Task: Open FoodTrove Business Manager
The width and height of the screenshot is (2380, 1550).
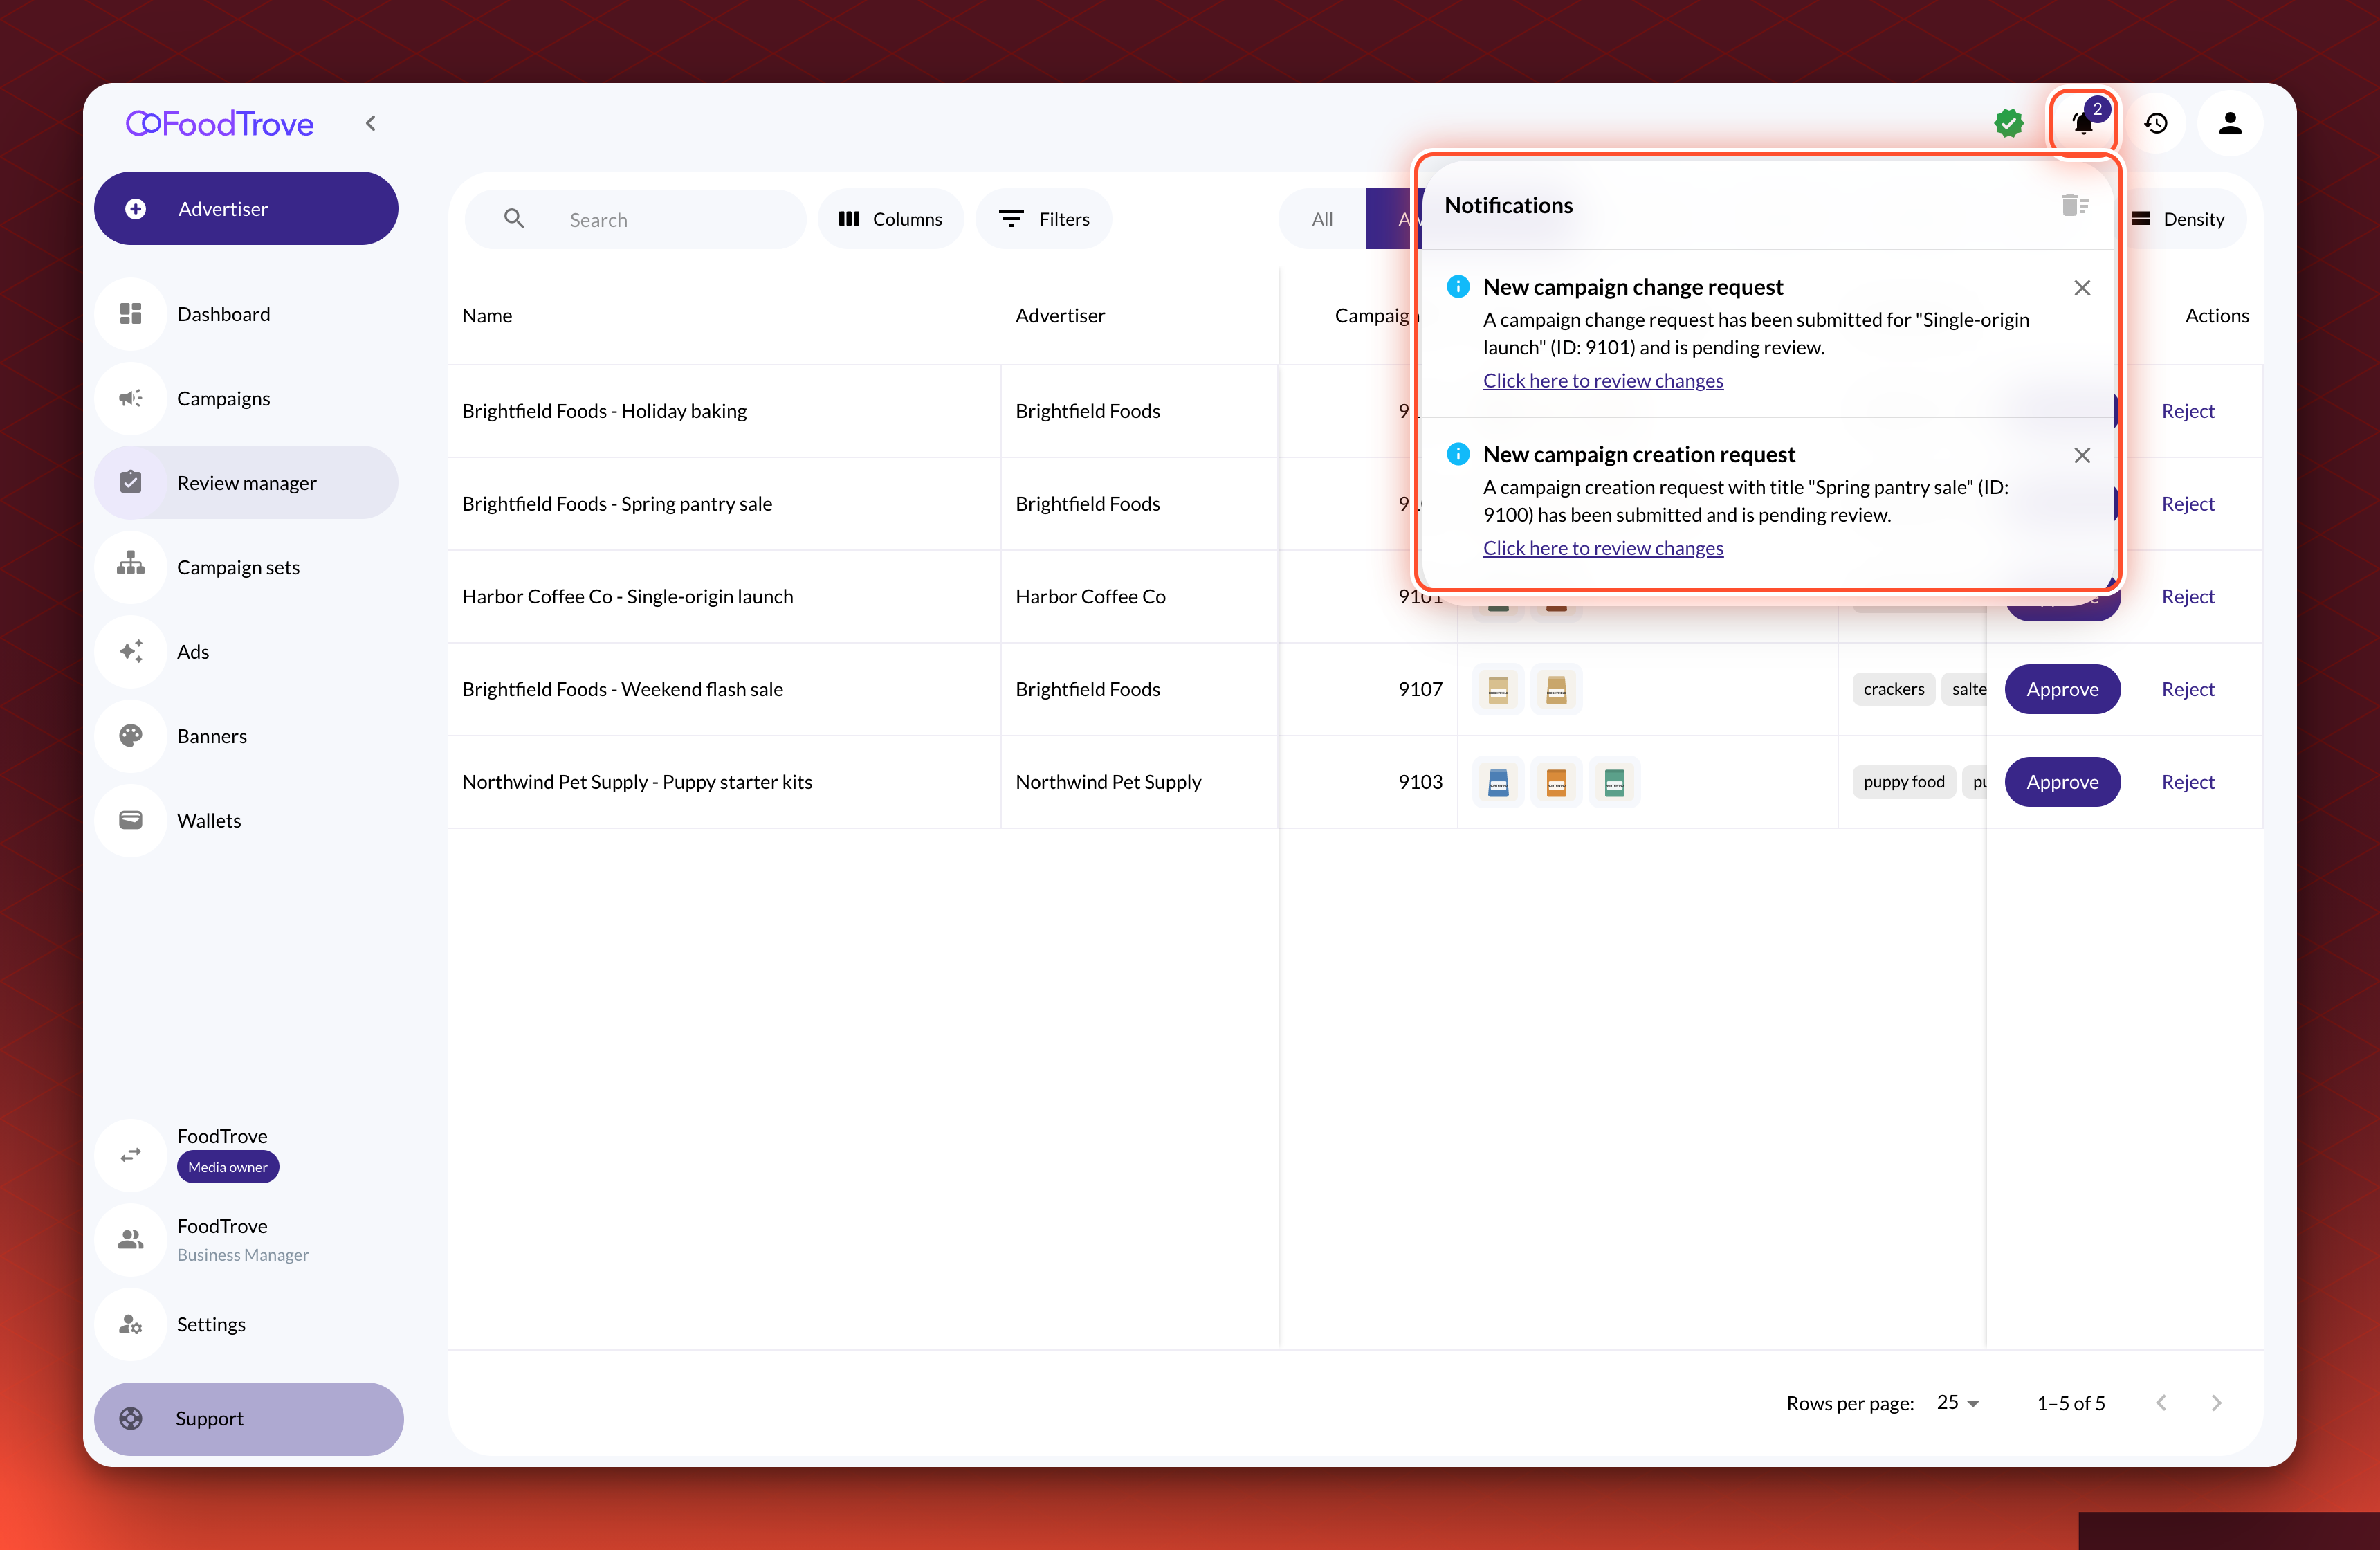Action: (246, 1239)
